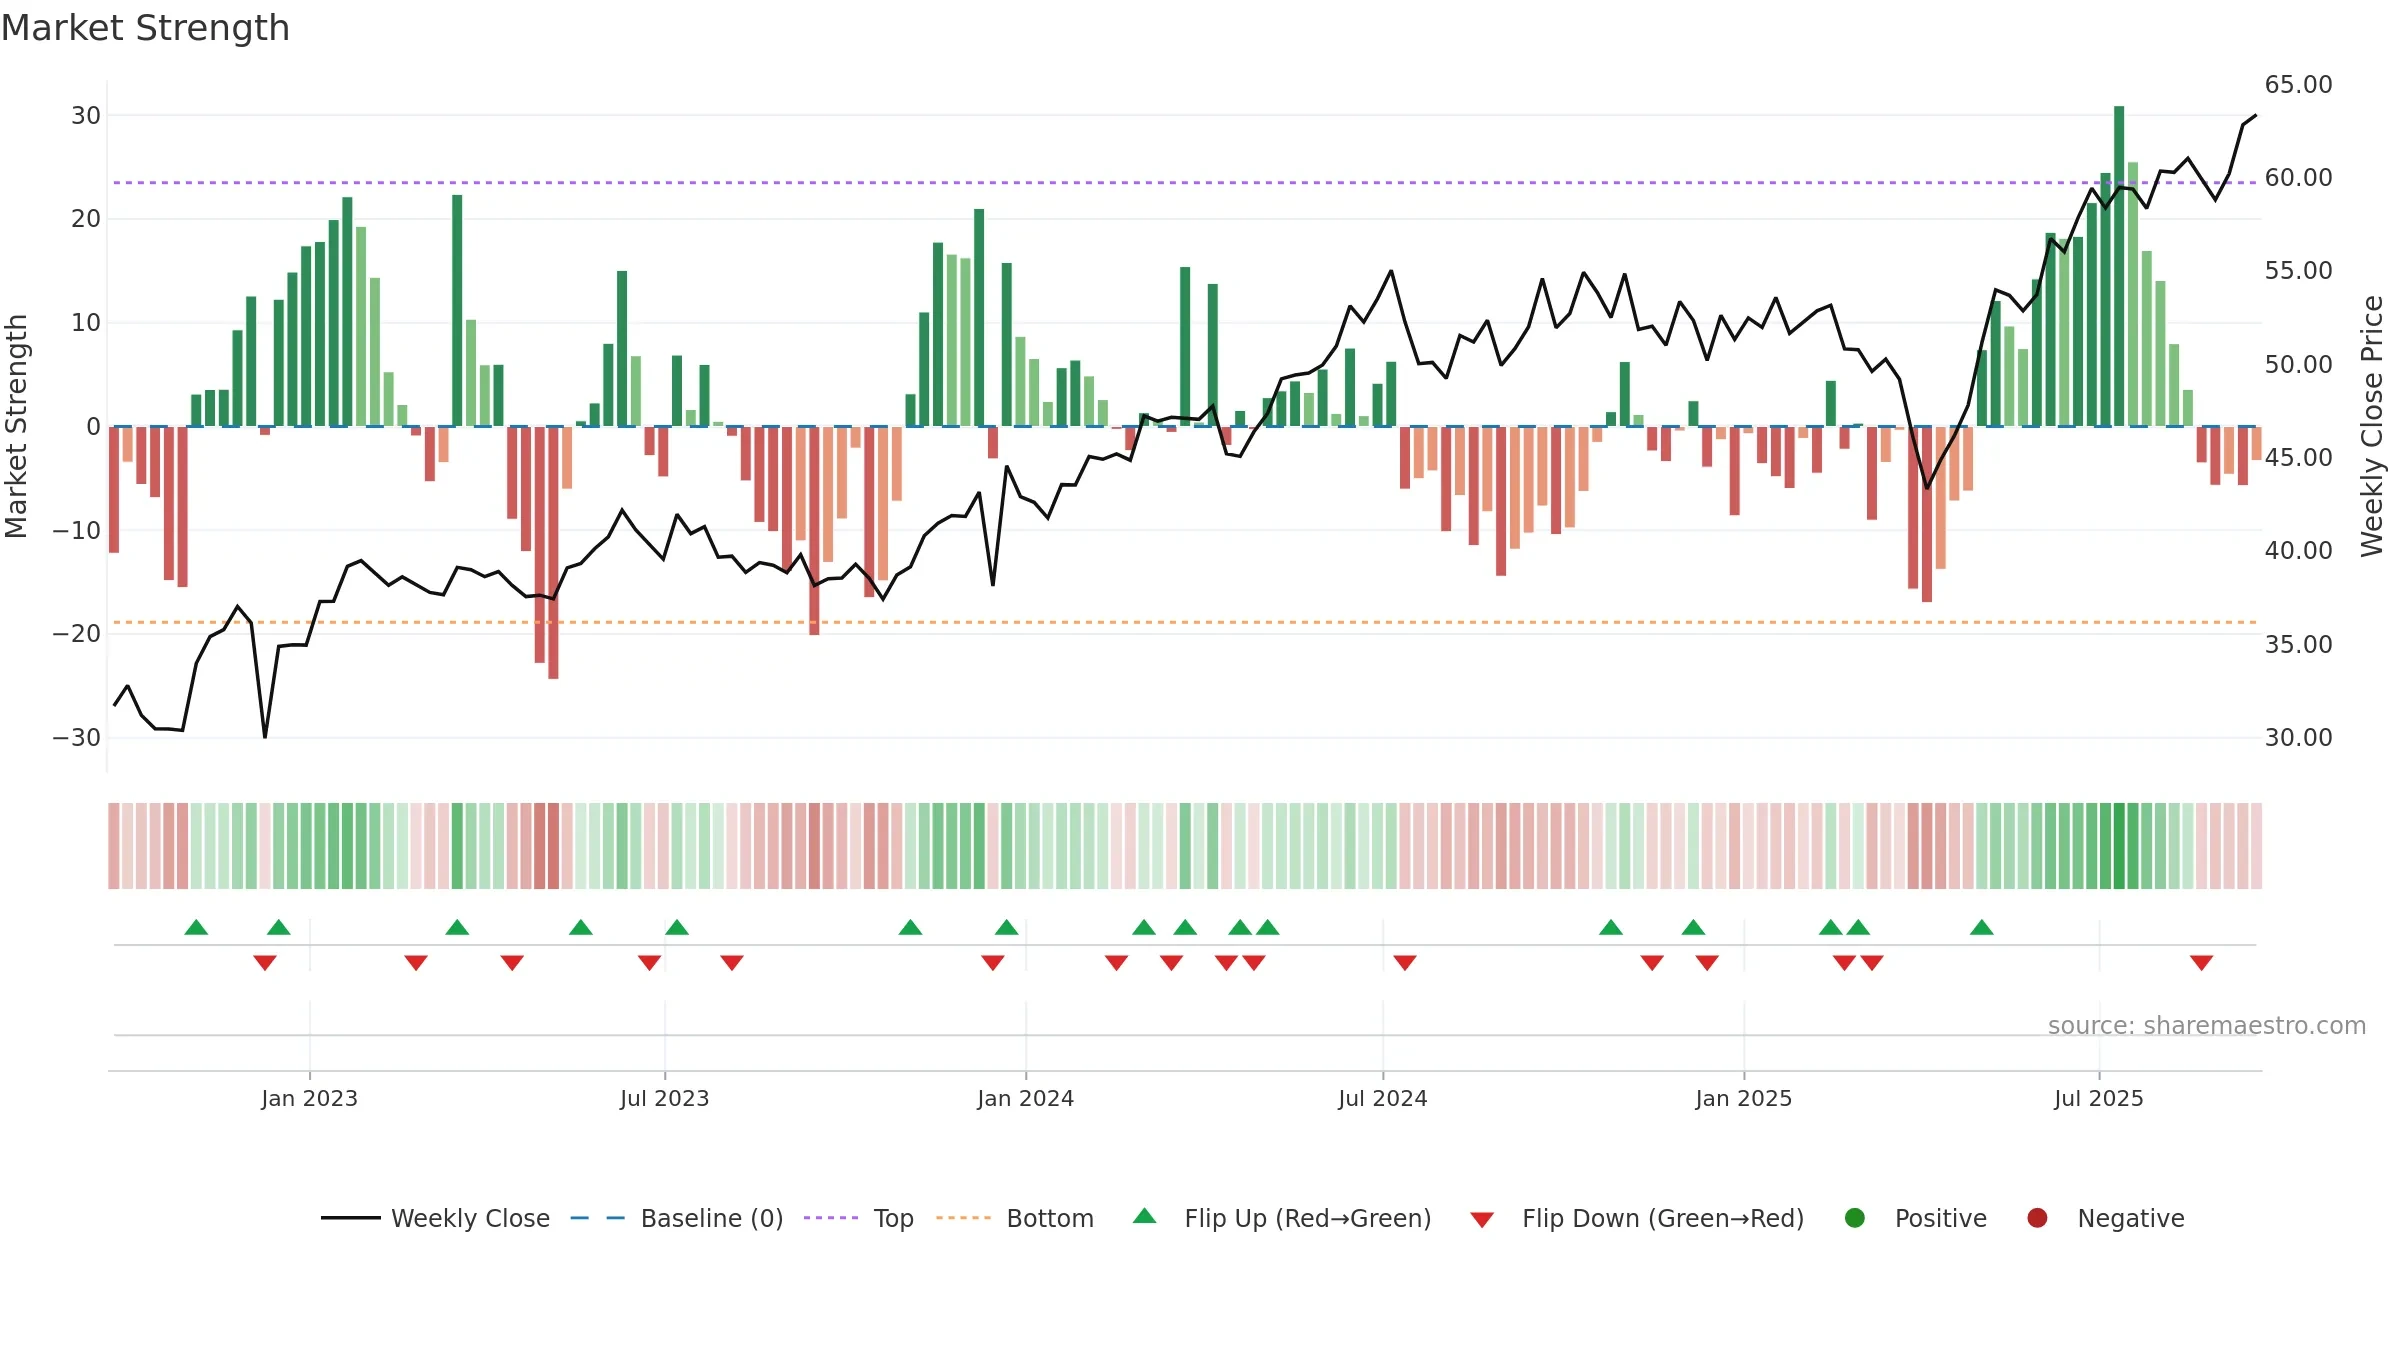Click the 35.00 price axis value
The width and height of the screenshot is (2400, 1350).
pos(2298,644)
